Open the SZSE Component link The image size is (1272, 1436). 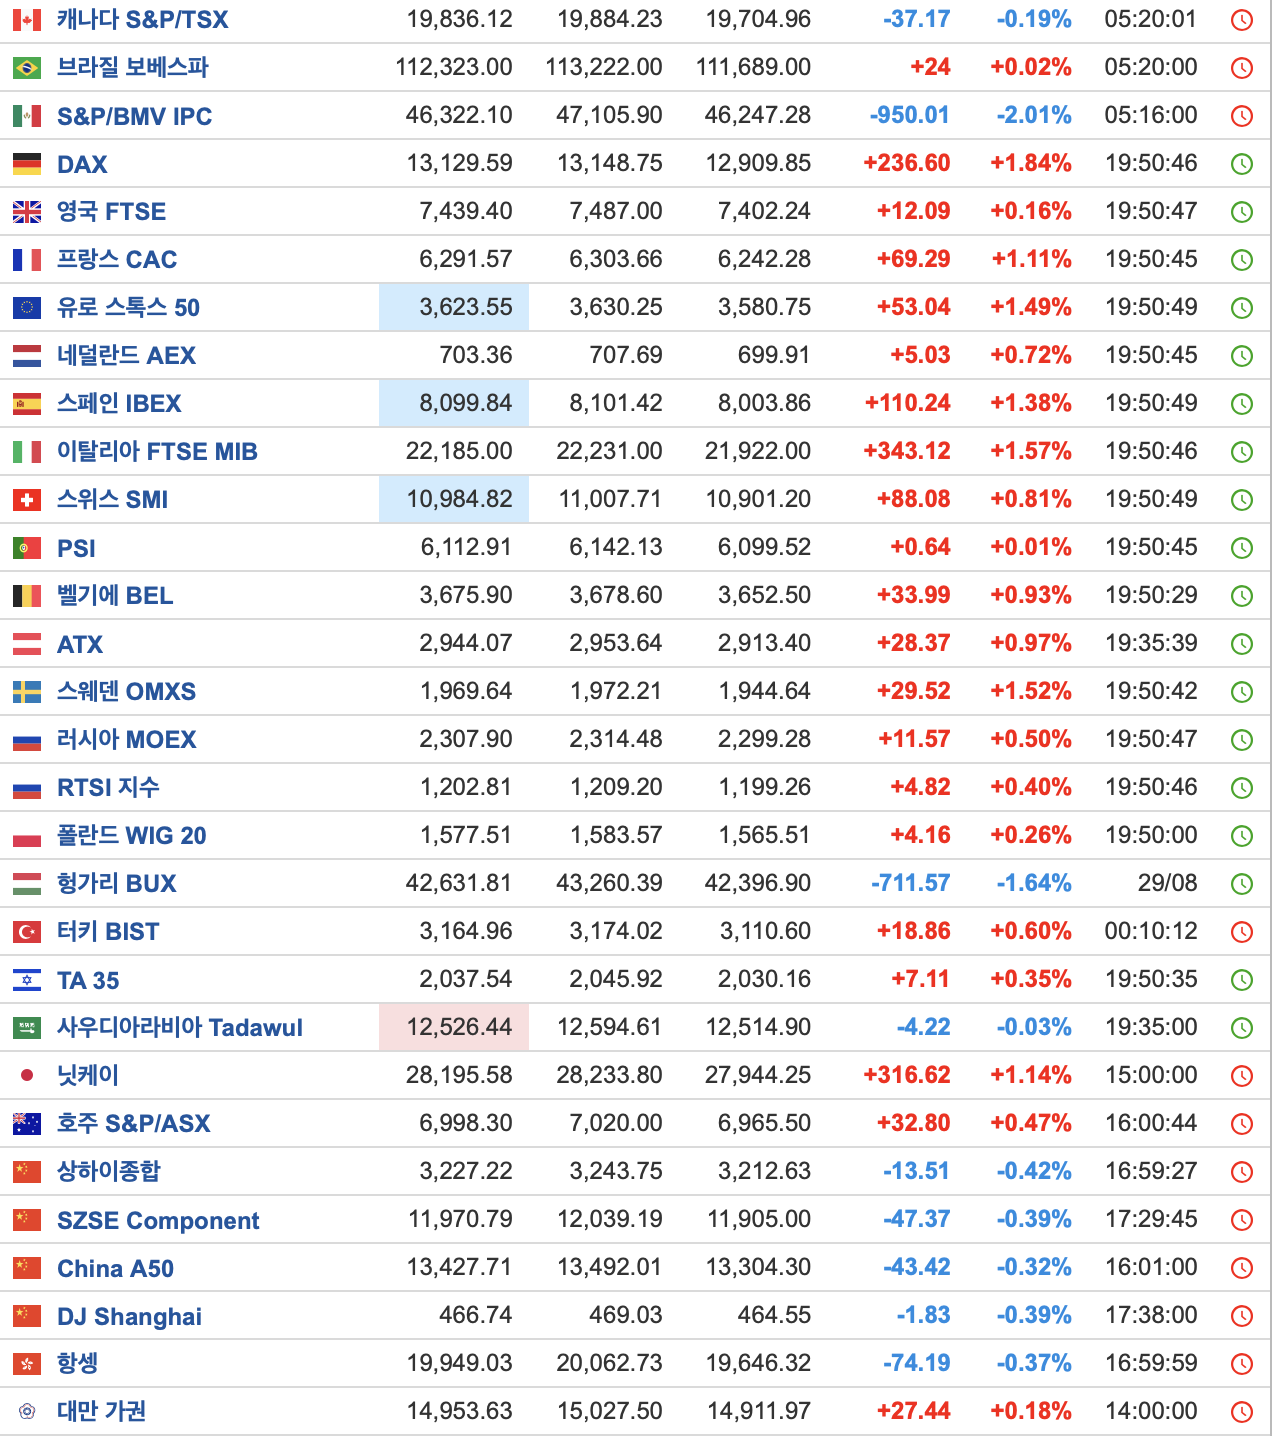click(158, 1220)
